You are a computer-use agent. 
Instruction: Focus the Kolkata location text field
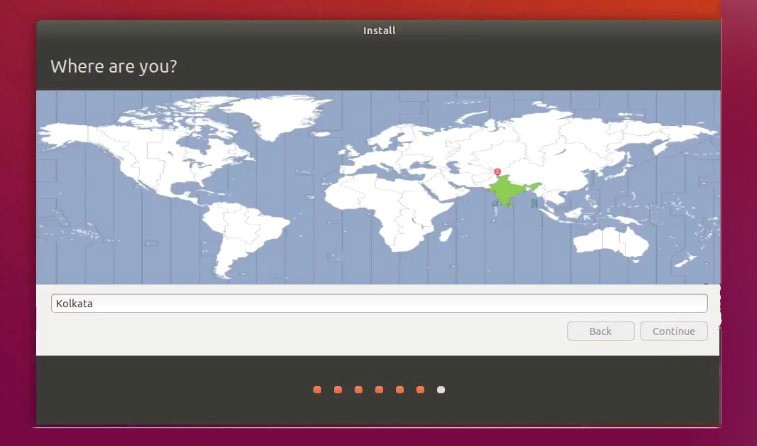(x=379, y=304)
